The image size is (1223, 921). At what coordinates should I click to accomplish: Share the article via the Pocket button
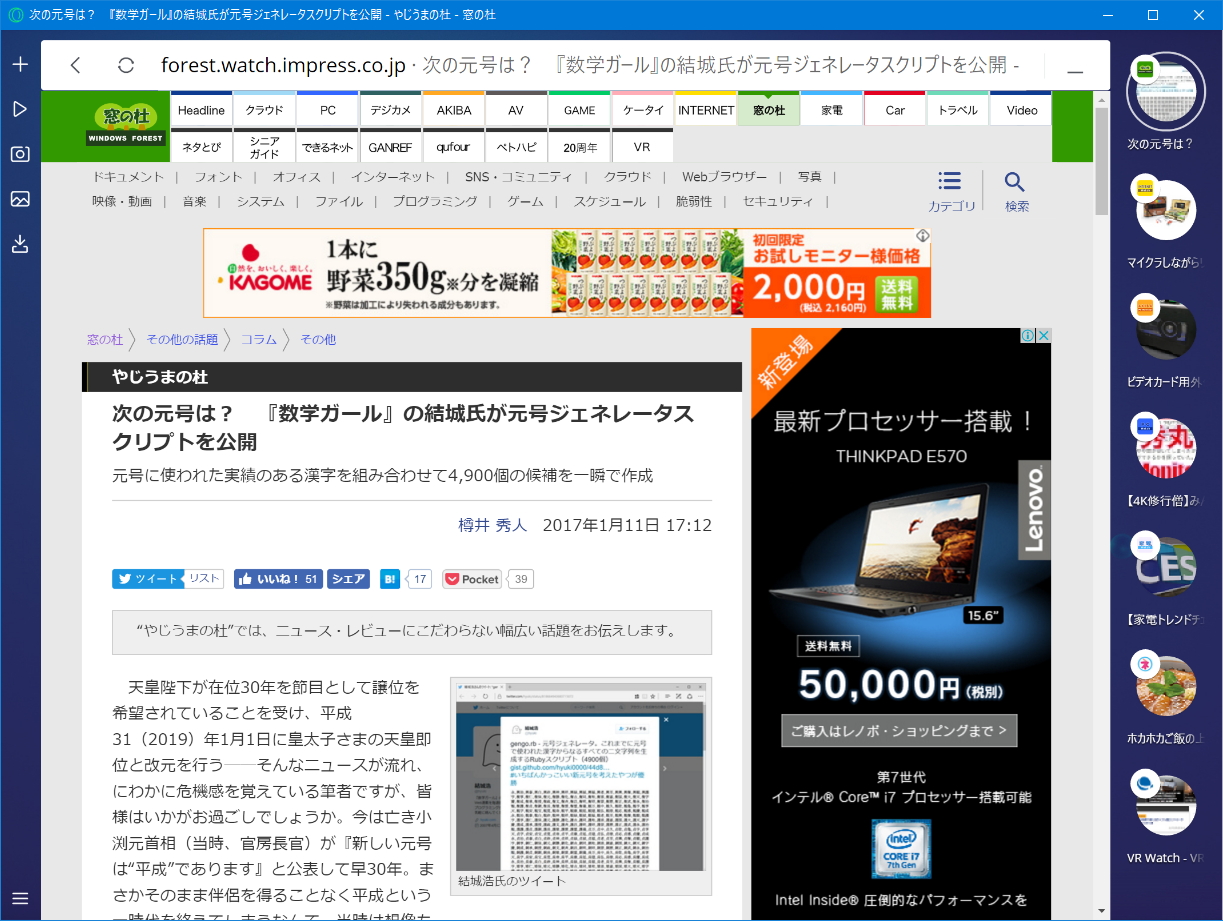coord(470,578)
